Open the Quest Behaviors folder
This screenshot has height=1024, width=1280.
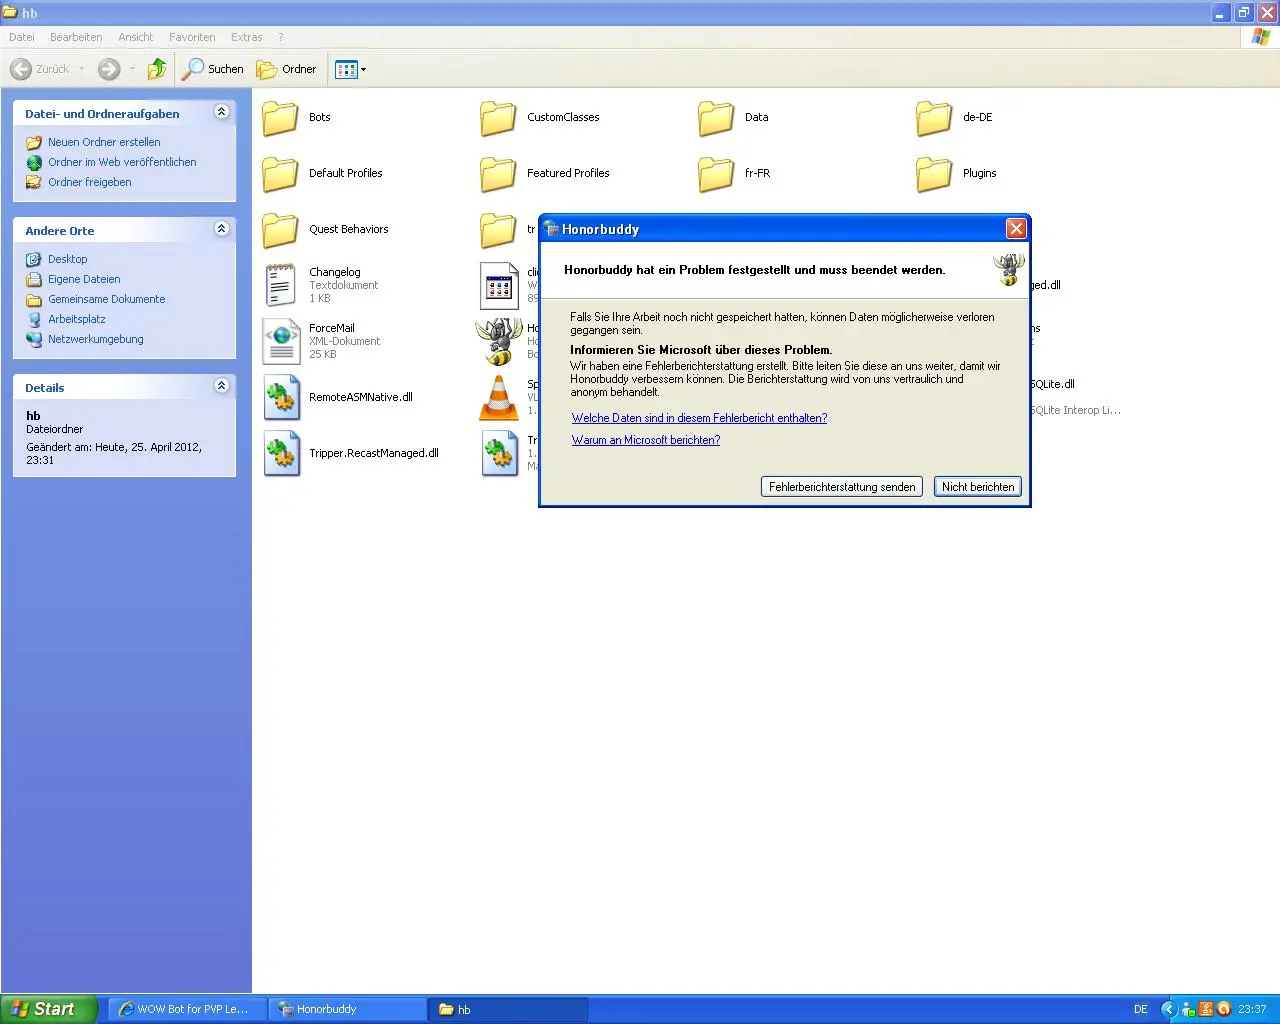click(280, 230)
